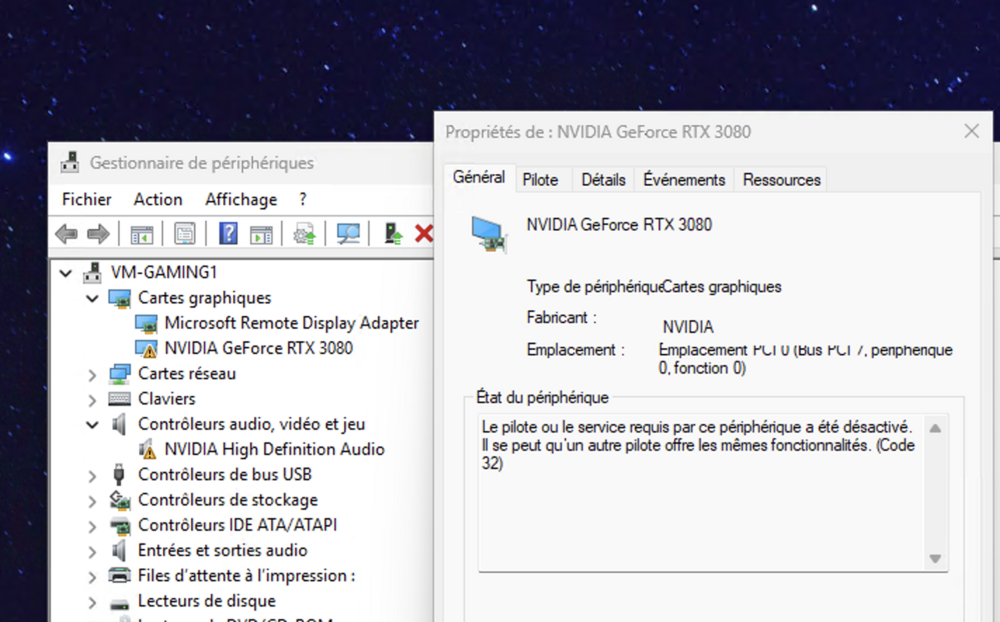The width and height of the screenshot is (1000, 622).
Task: Select NVIDIA GeForce RTX 3080 tree entry text
Action: click(258, 348)
